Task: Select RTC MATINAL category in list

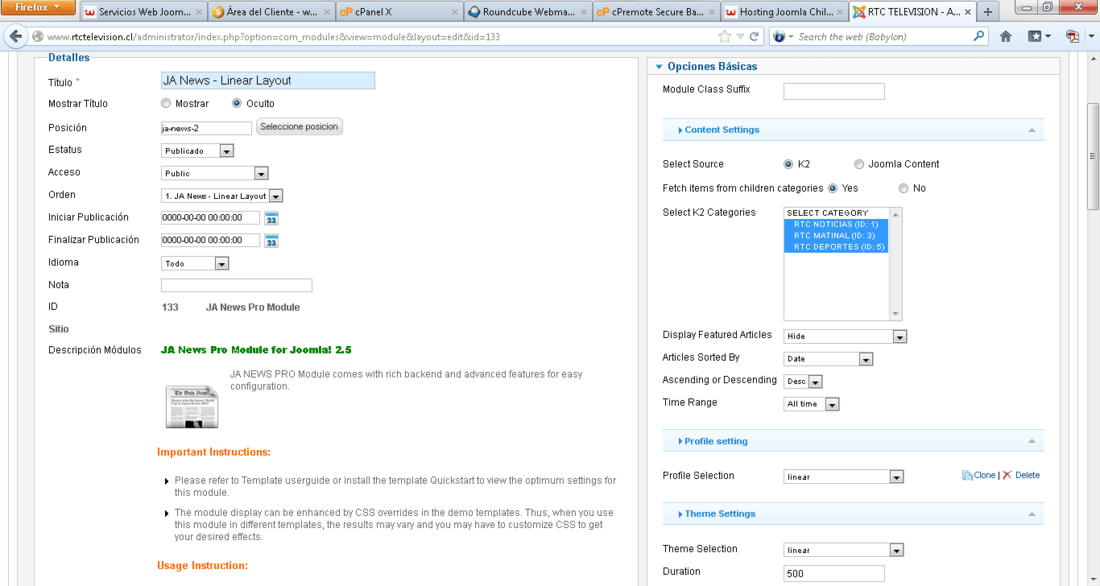Action: coord(836,236)
